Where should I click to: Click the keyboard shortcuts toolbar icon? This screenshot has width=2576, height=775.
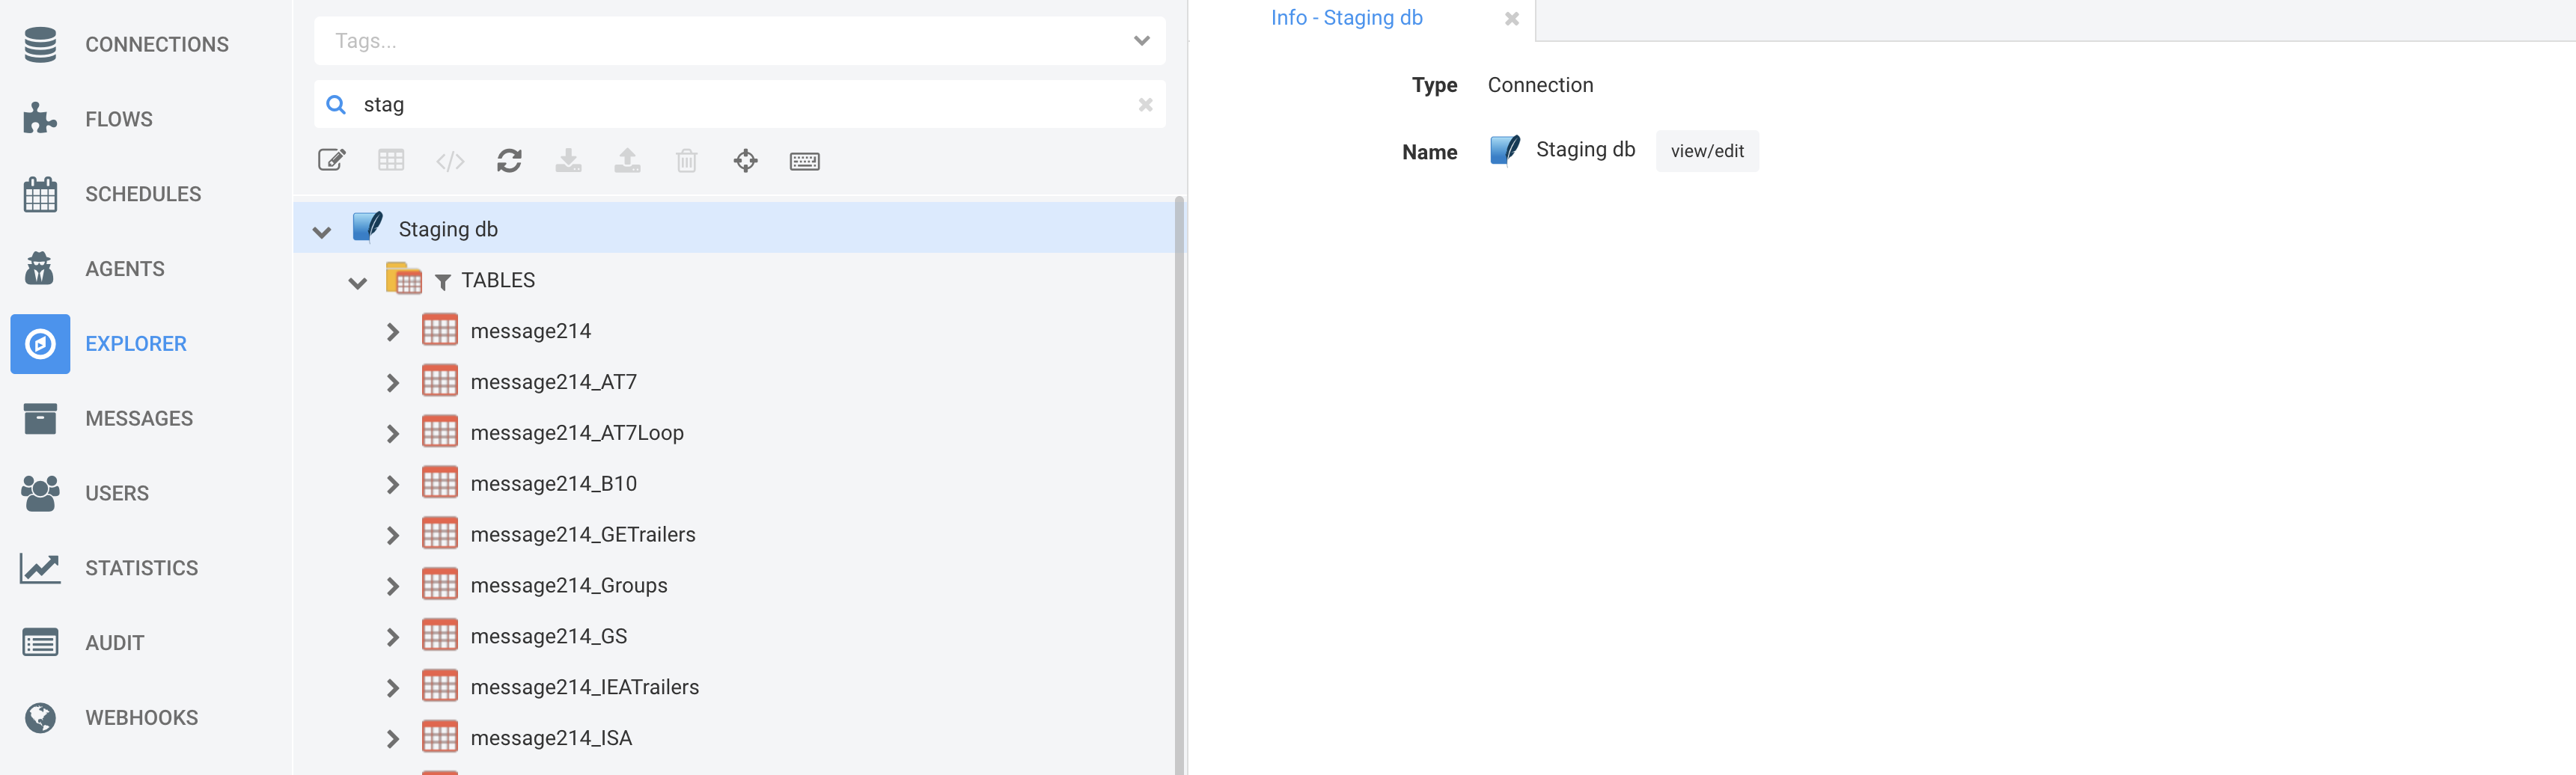(x=805, y=161)
